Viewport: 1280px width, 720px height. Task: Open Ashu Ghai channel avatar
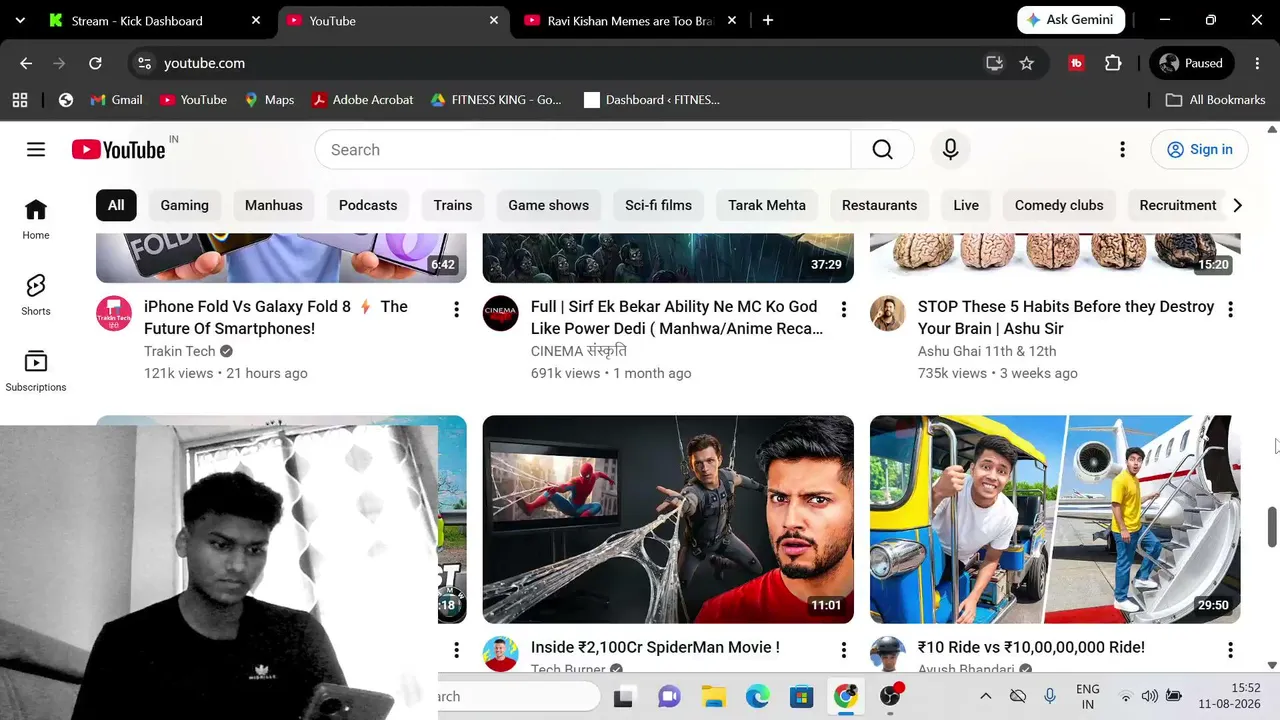888,313
